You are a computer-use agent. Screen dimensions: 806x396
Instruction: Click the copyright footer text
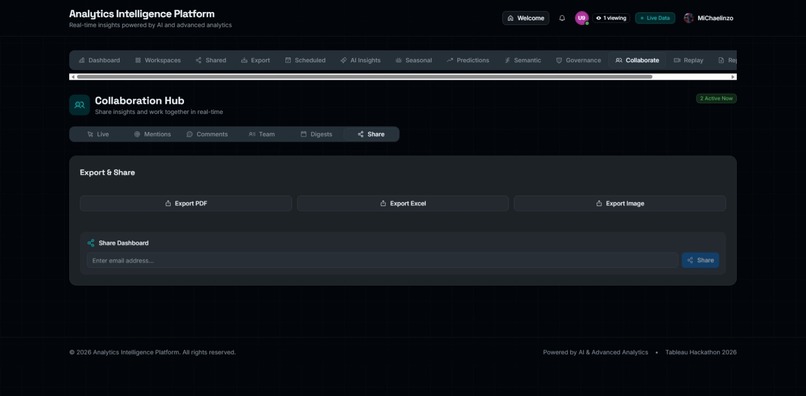click(x=153, y=352)
